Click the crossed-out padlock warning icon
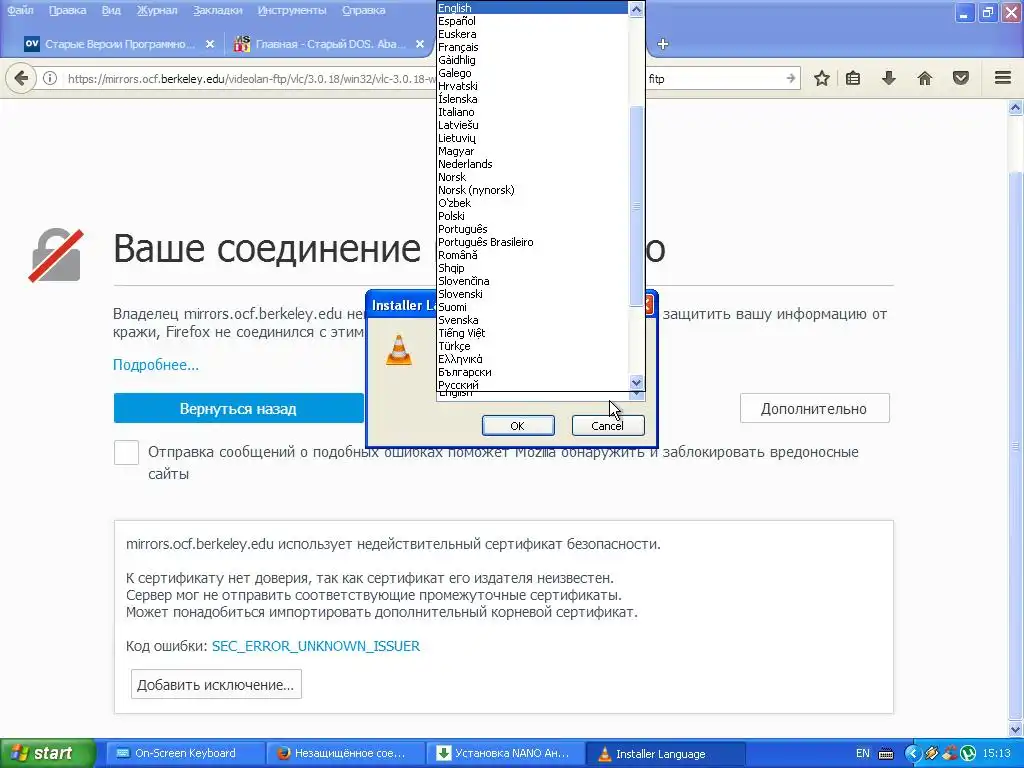The height and width of the screenshot is (768, 1024). 56,255
